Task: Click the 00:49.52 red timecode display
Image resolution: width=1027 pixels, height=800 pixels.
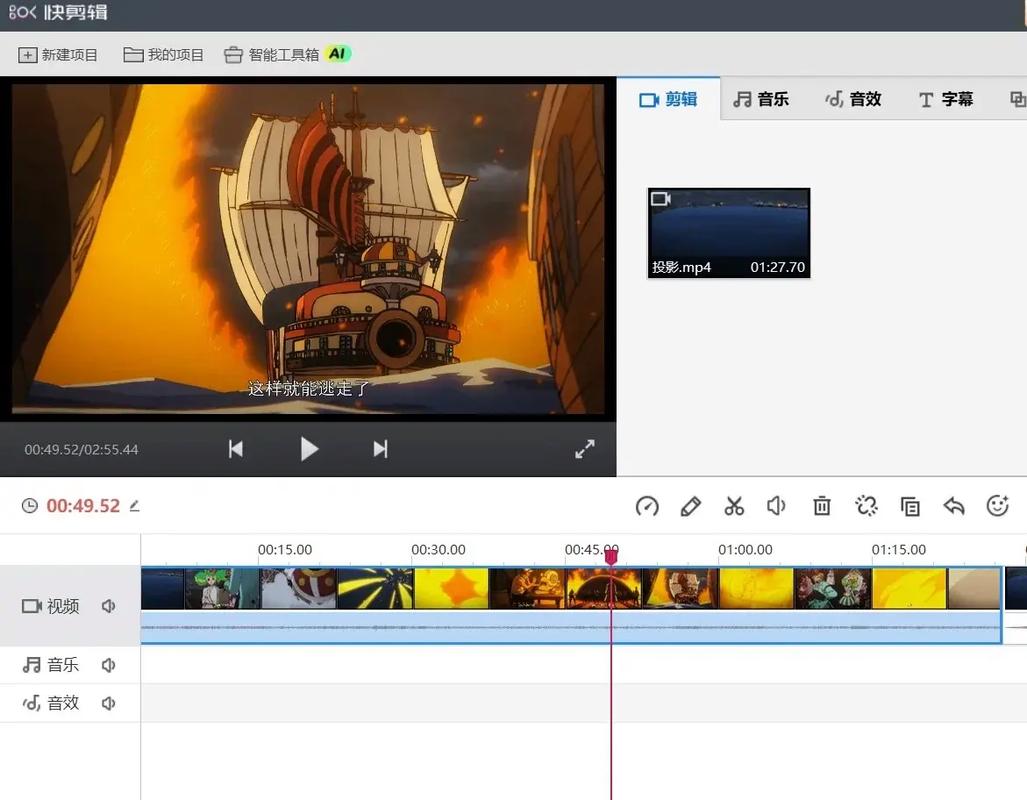Action: click(x=83, y=506)
